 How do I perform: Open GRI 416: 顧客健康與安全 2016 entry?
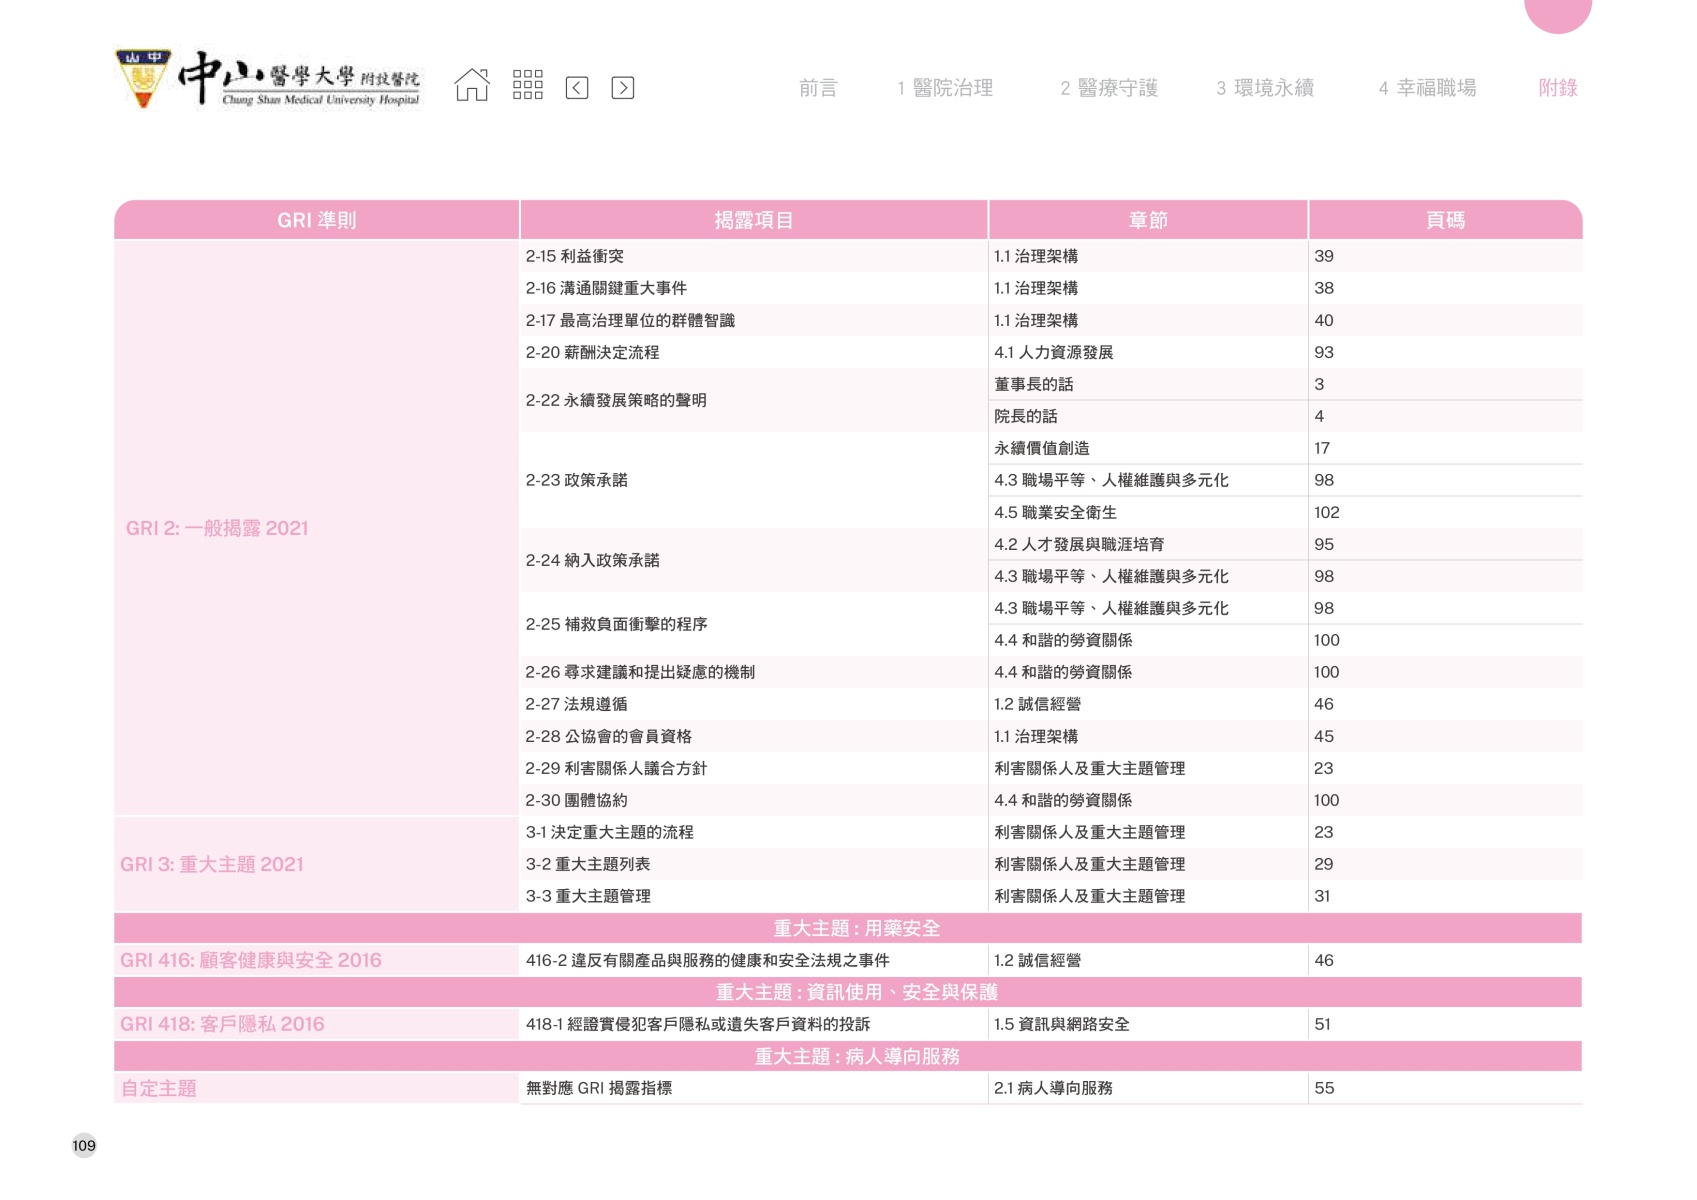point(251,960)
